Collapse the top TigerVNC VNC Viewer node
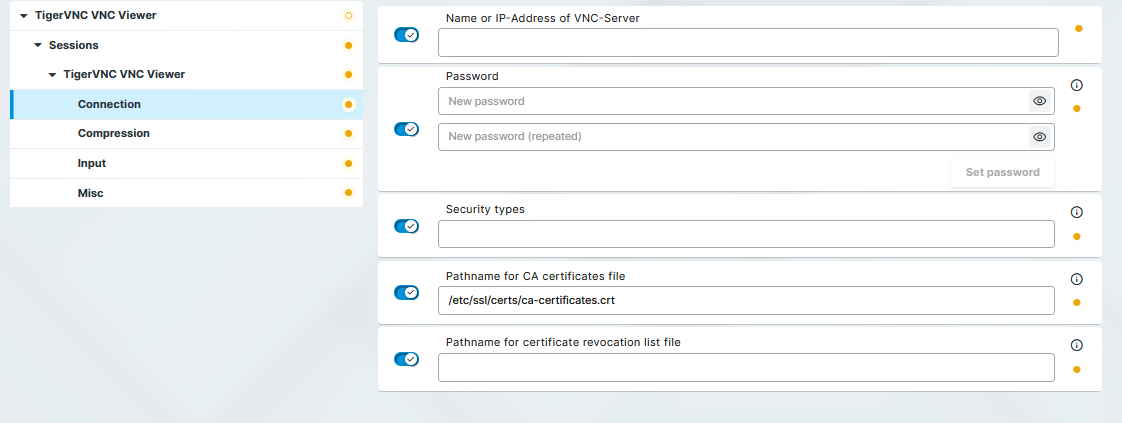 click(24, 16)
